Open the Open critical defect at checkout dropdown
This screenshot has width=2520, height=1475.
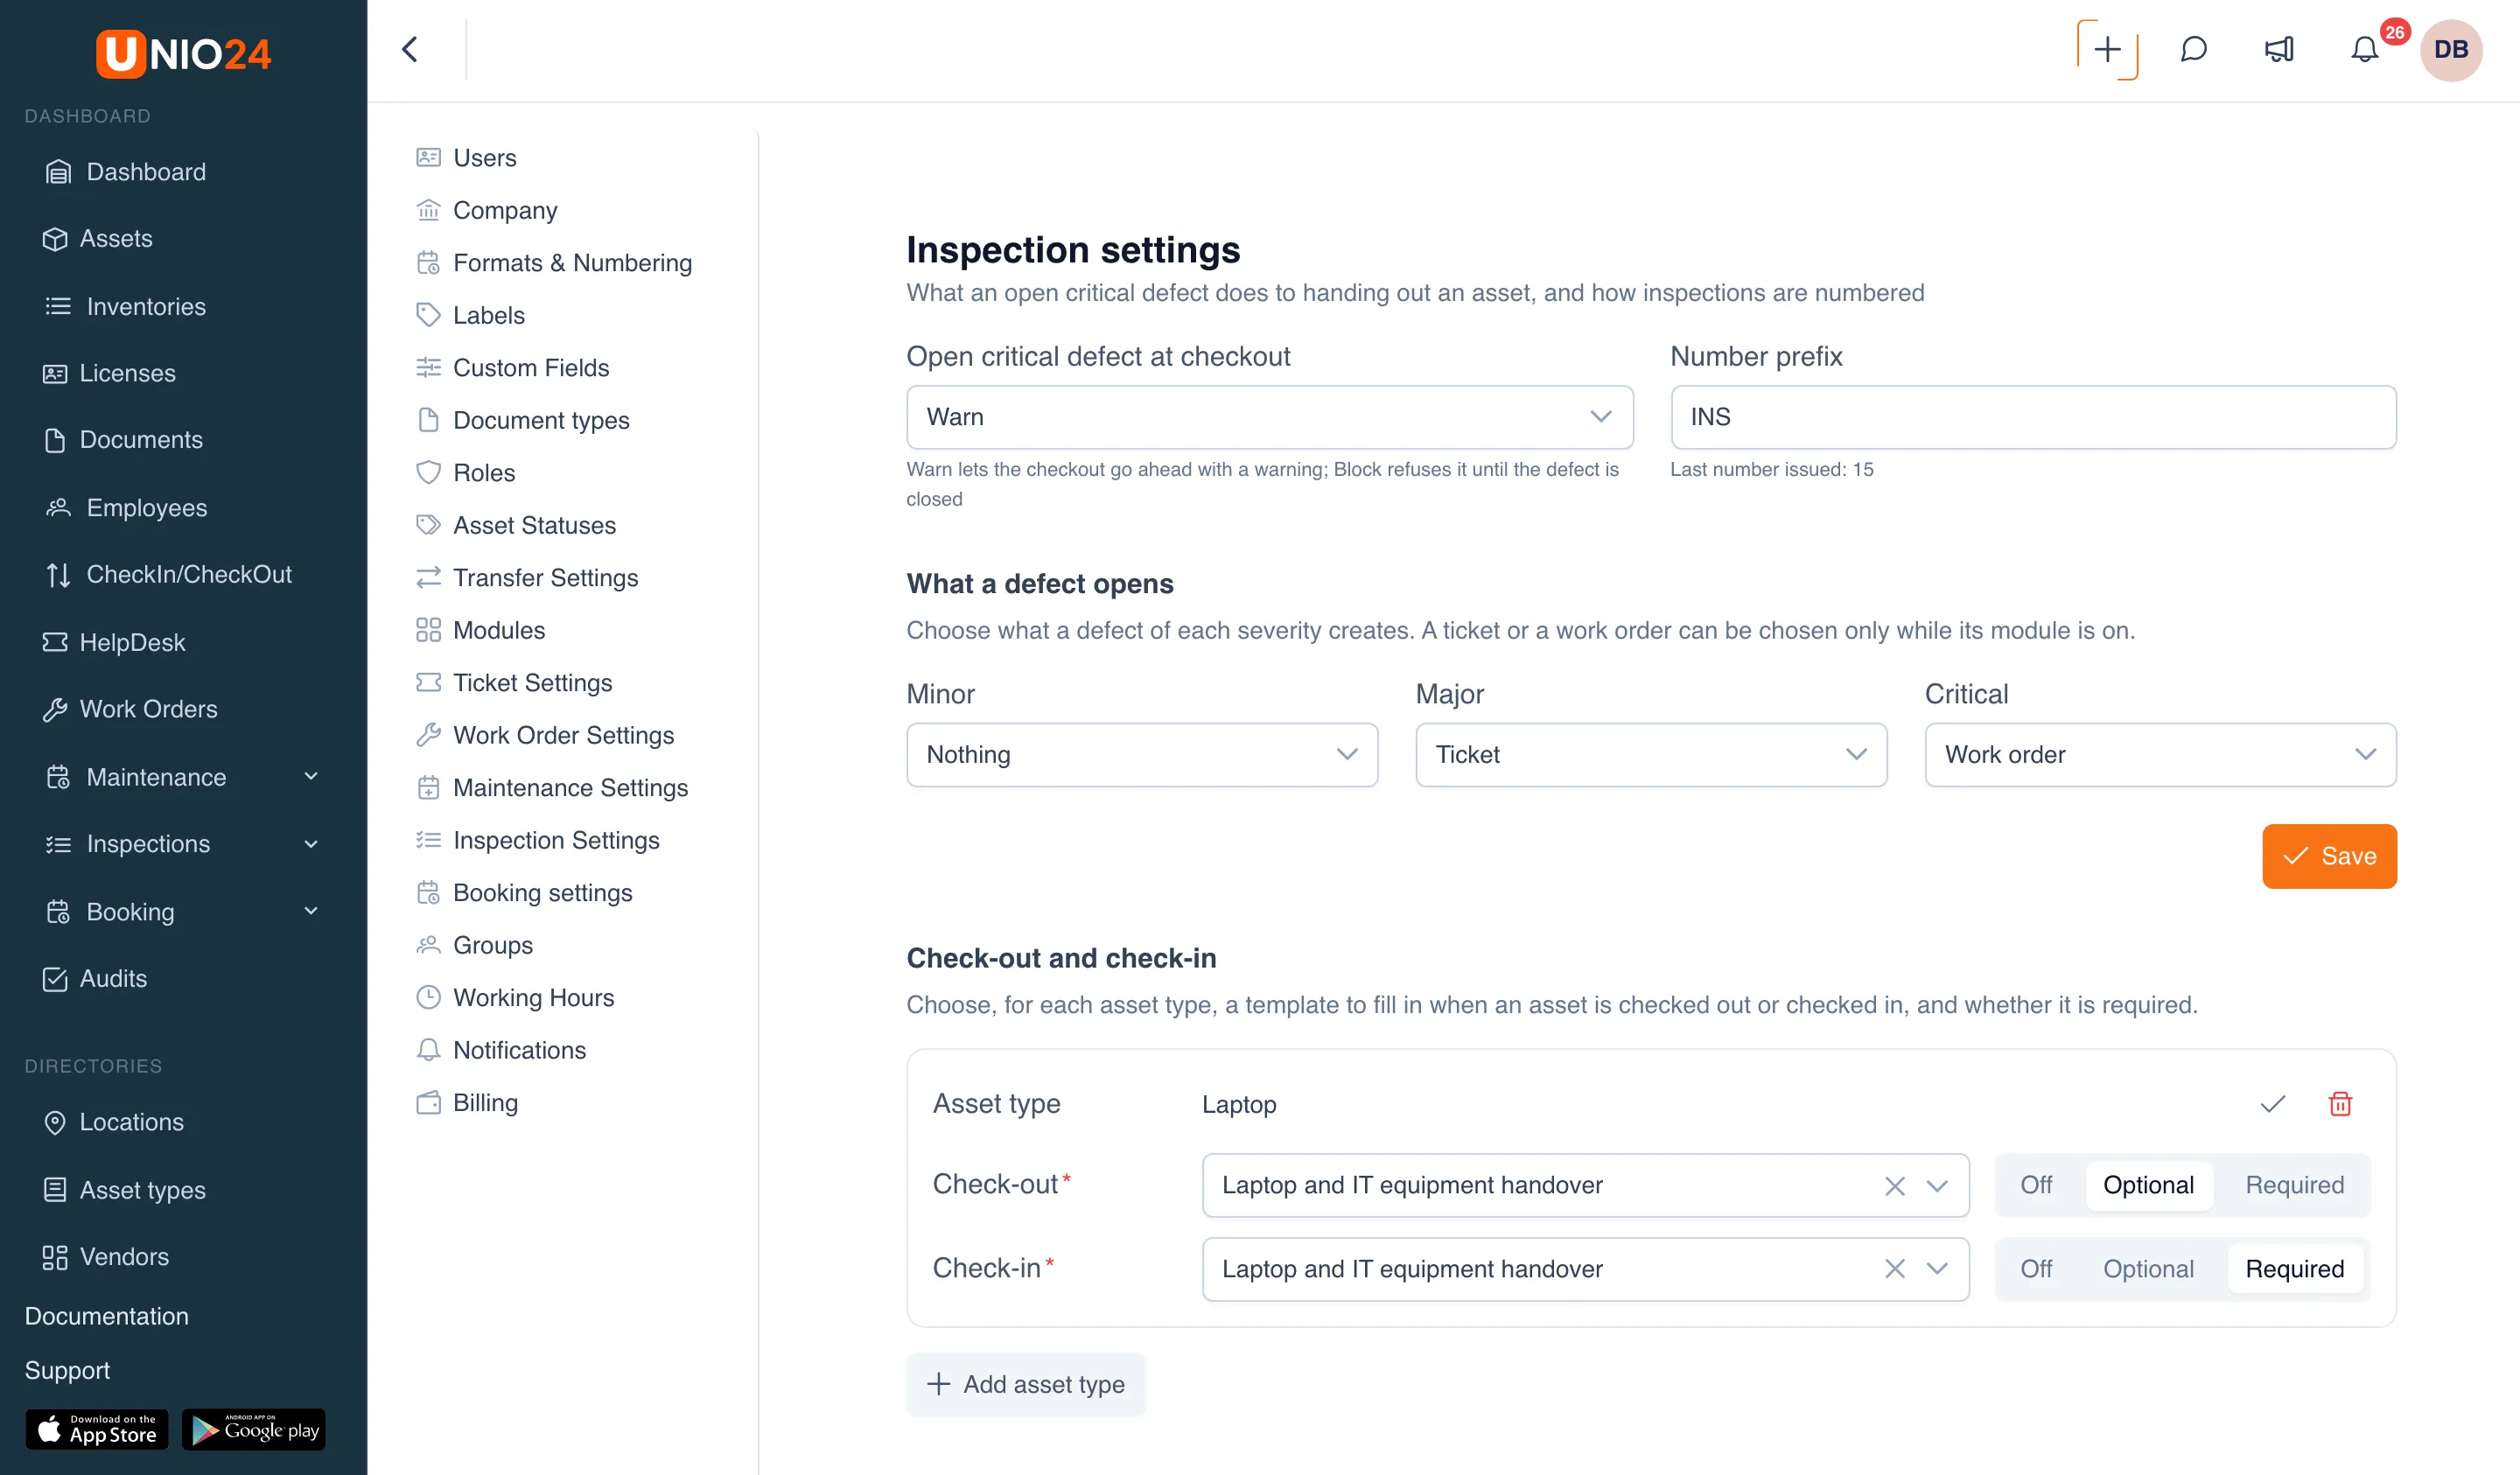tap(1269, 417)
